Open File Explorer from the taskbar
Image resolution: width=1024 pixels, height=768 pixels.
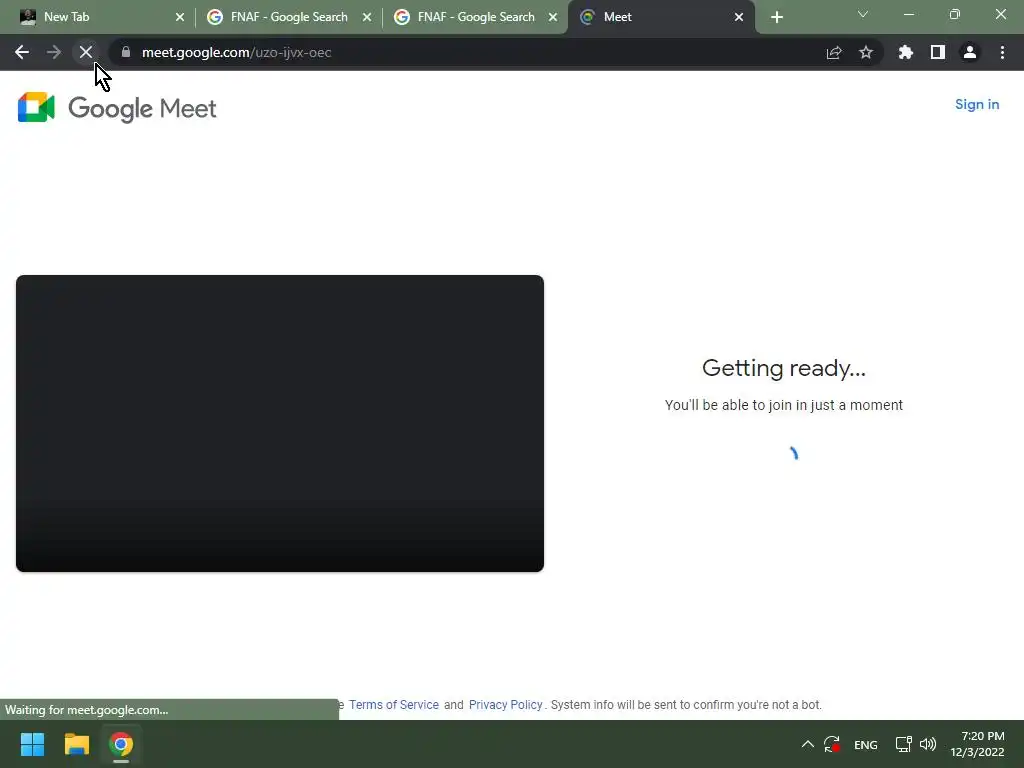click(76, 744)
